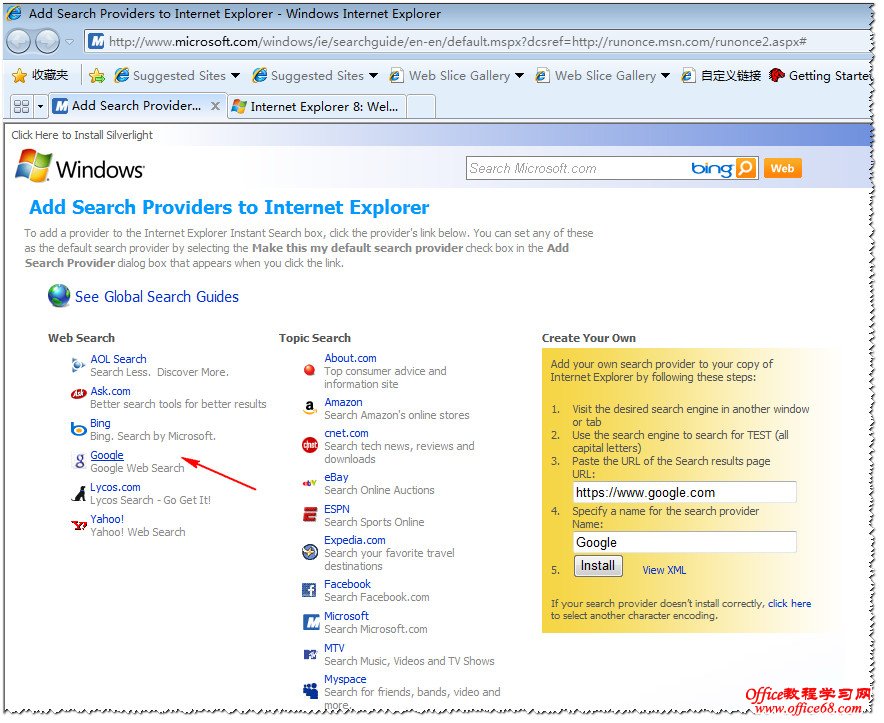Open the Yahoo! provider link
Viewport: 884px width, 723px height.
click(x=107, y=519)
